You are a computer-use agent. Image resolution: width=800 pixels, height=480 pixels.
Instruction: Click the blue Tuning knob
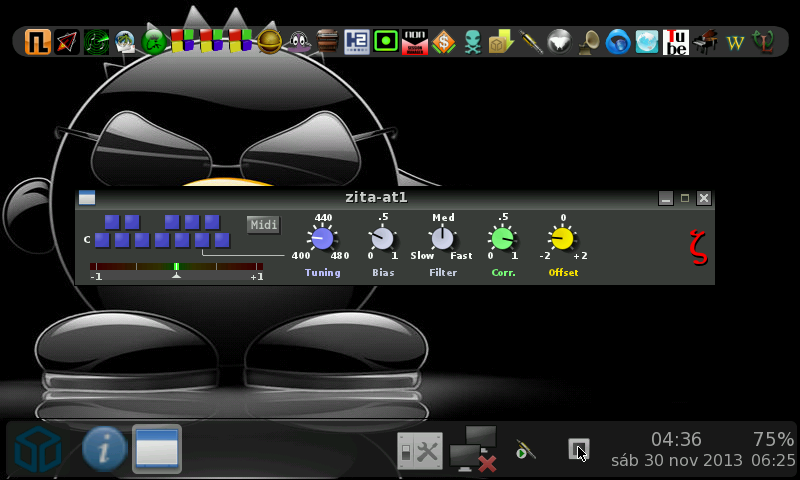(322, 239)
